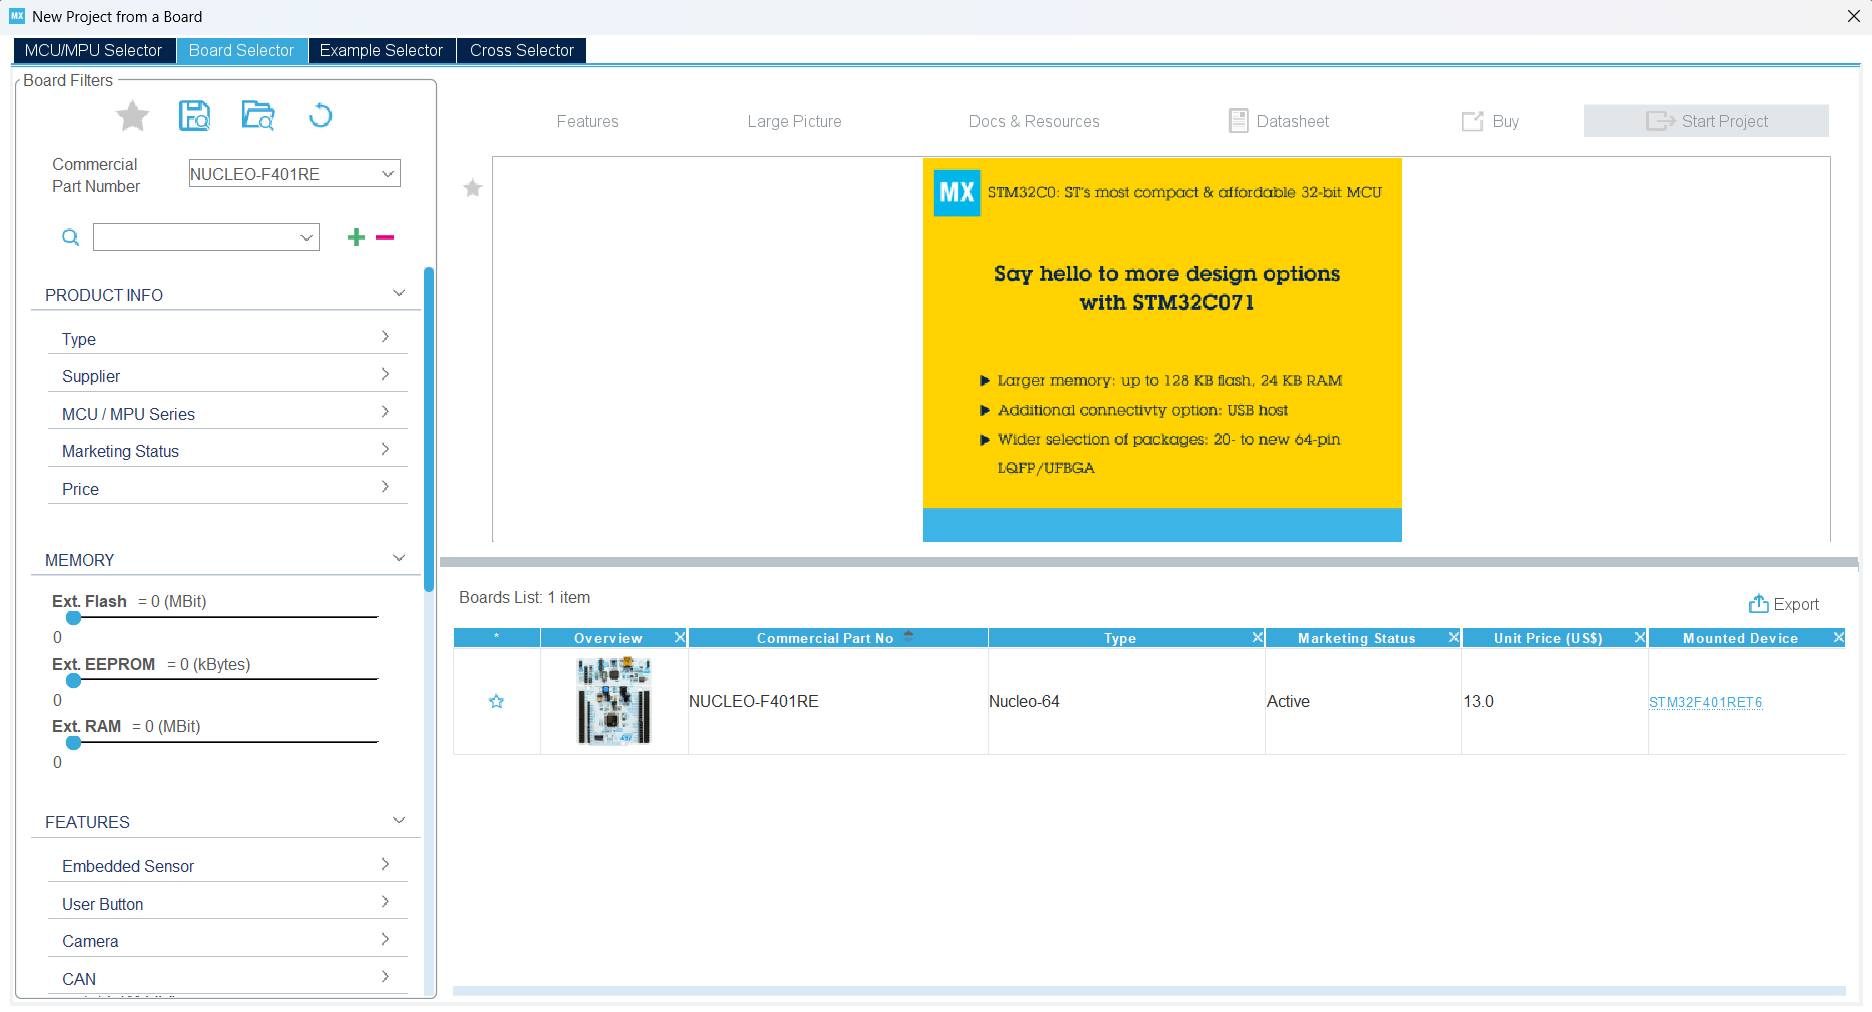Image resolution: width=1872 pixels, height=1012 pixels.
Task: Reset all board filters with the refresh icon
Action: pos(320,116)
